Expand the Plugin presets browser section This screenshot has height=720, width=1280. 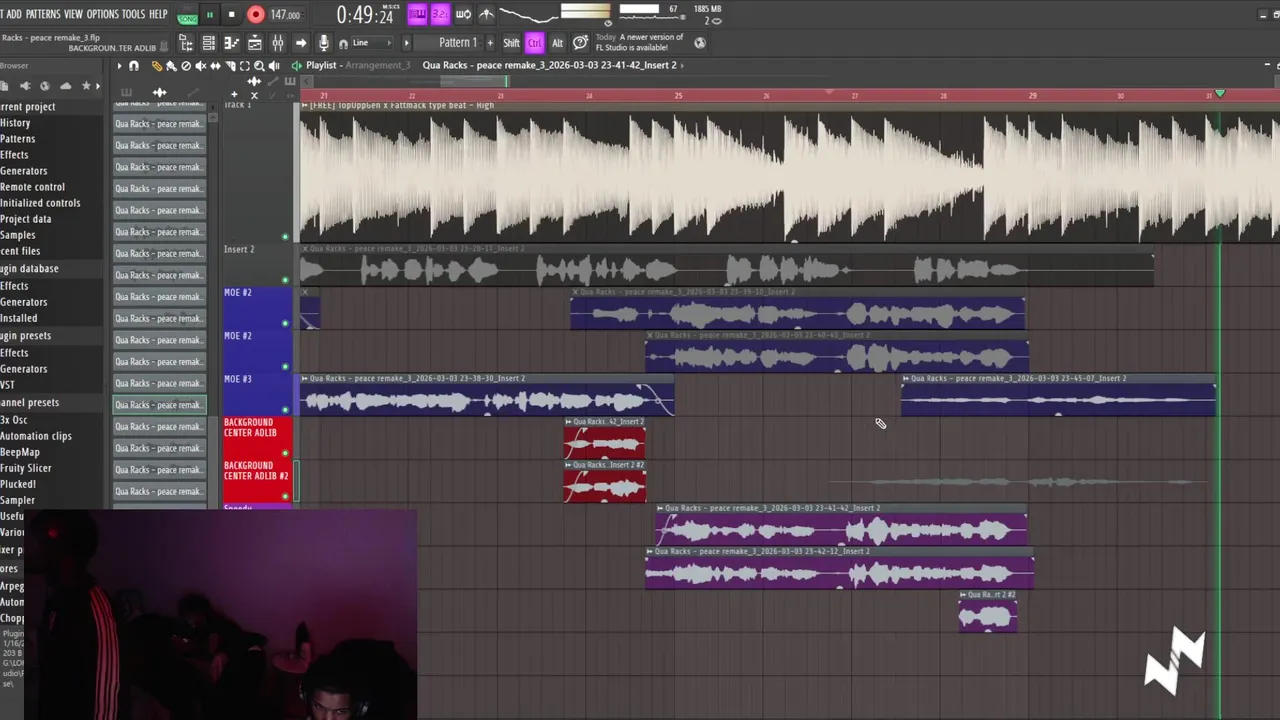(x=28, y=336)
